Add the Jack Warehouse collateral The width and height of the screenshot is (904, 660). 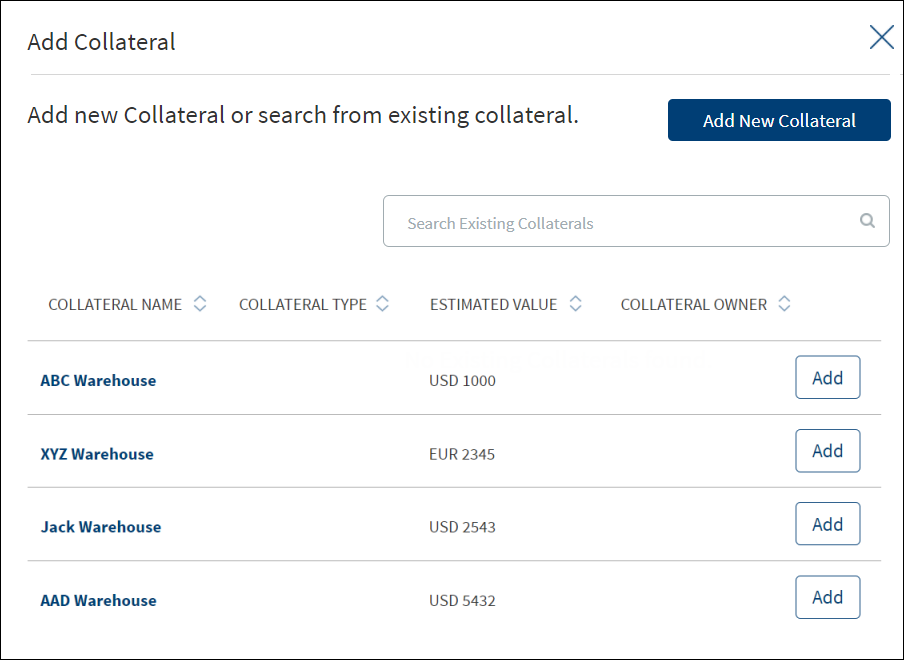pos(827,524)
